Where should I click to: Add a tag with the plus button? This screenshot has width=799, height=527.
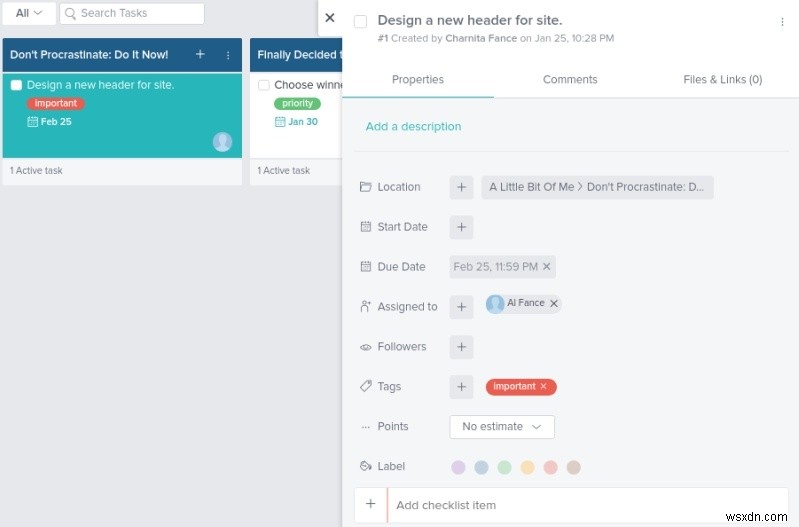coord(461,387)
